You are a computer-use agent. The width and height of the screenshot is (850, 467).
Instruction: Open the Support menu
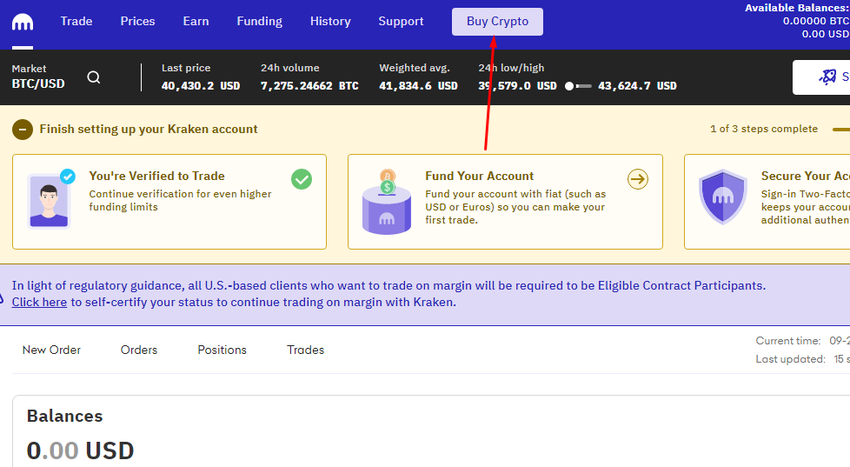[x=401, y=21]
